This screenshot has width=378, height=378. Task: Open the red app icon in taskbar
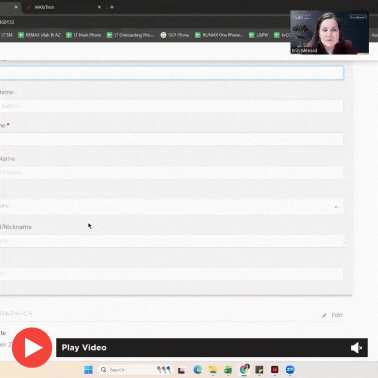275,370
